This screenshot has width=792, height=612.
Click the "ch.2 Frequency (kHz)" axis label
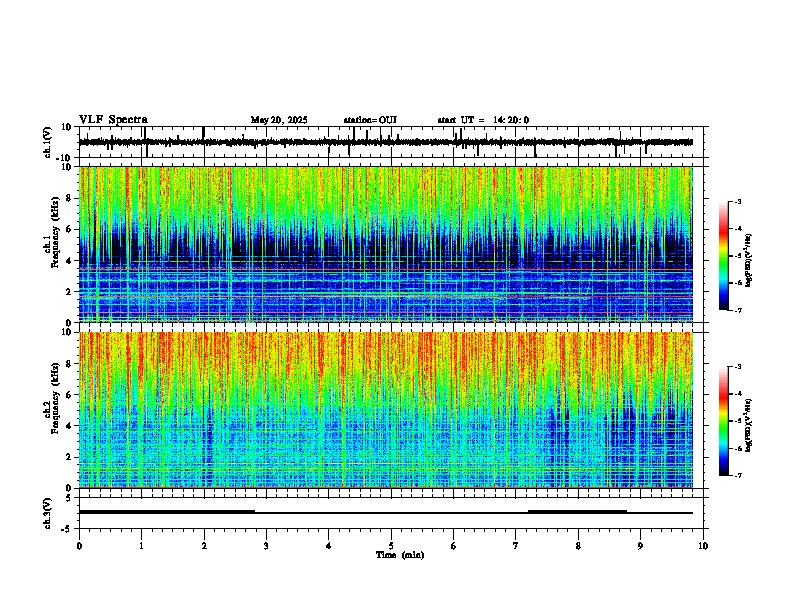point(52,398)
